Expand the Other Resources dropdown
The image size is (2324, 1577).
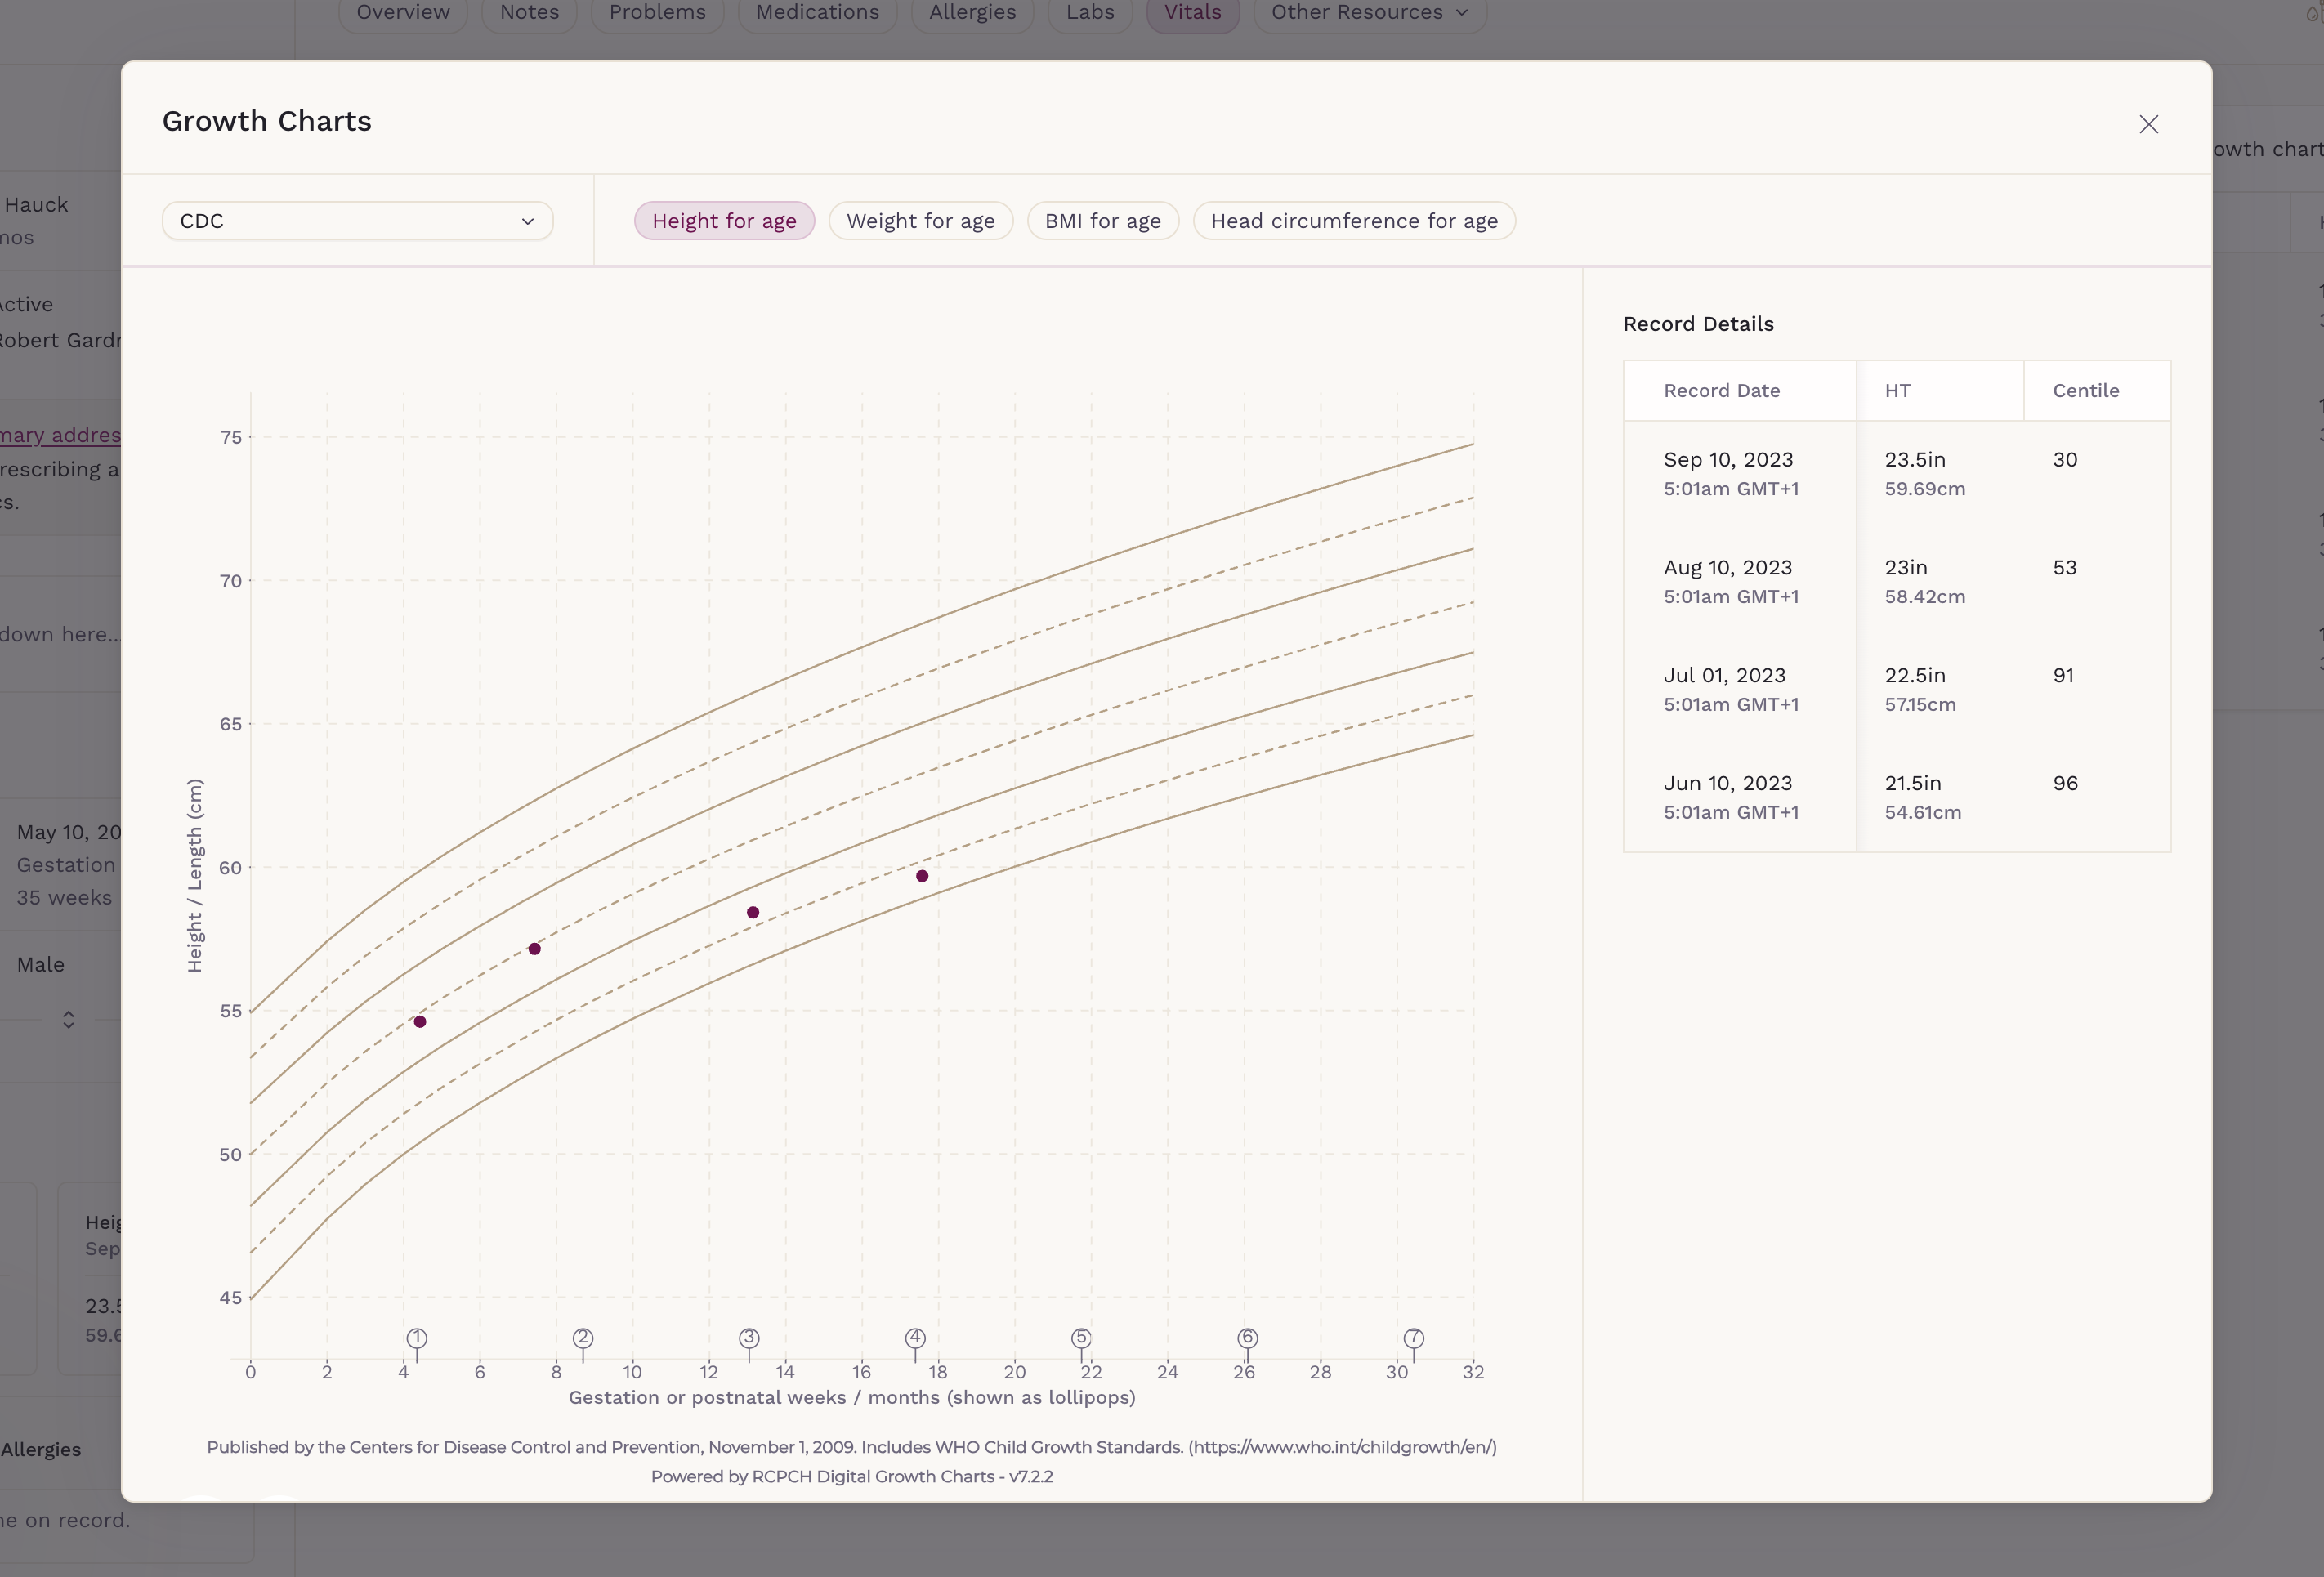tap(1370, 13)
